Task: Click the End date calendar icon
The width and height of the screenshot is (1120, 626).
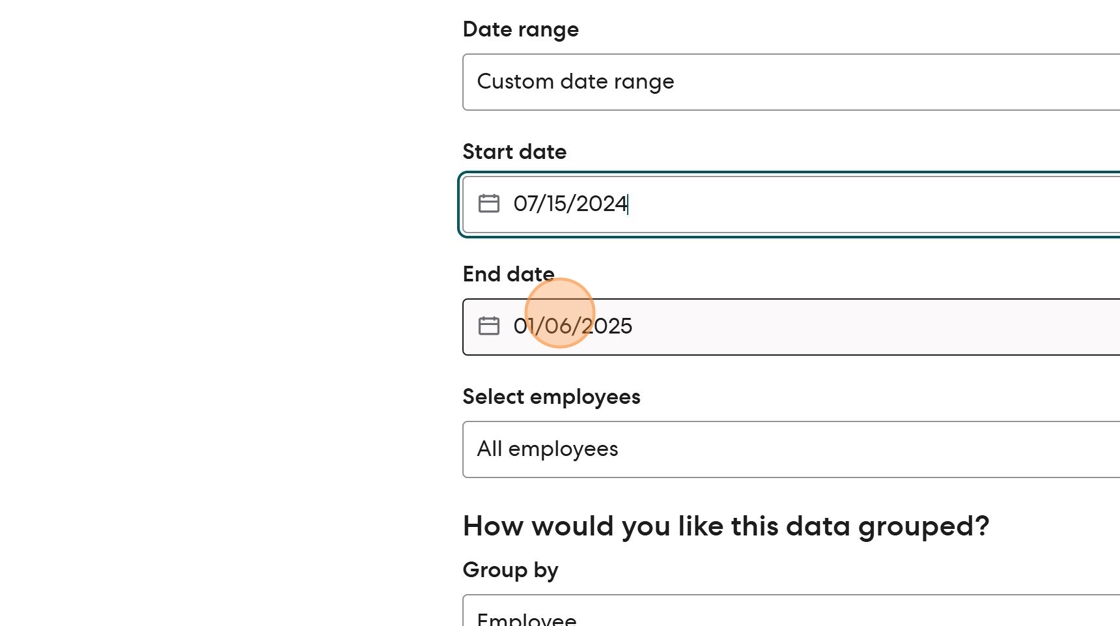Action: (x=488, y=326)
